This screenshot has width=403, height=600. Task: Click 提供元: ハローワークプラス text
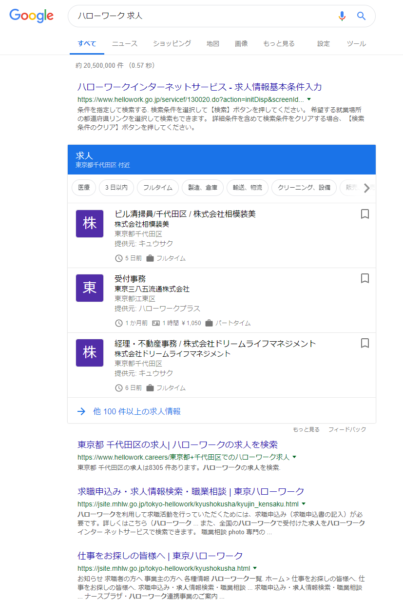pyautogui.click(x=157, y=308)
